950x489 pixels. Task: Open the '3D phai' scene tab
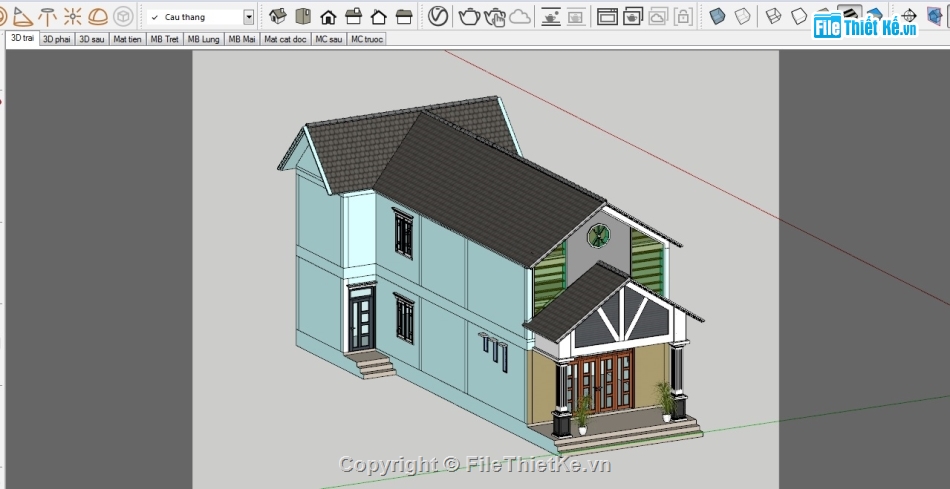(x=56, y=39)
